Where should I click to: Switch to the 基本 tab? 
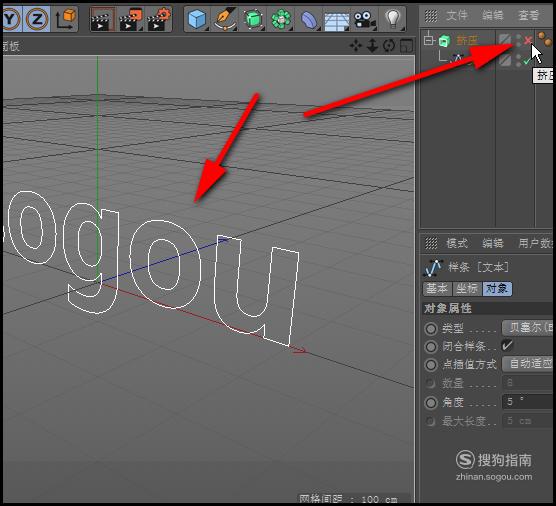[437, 289]
